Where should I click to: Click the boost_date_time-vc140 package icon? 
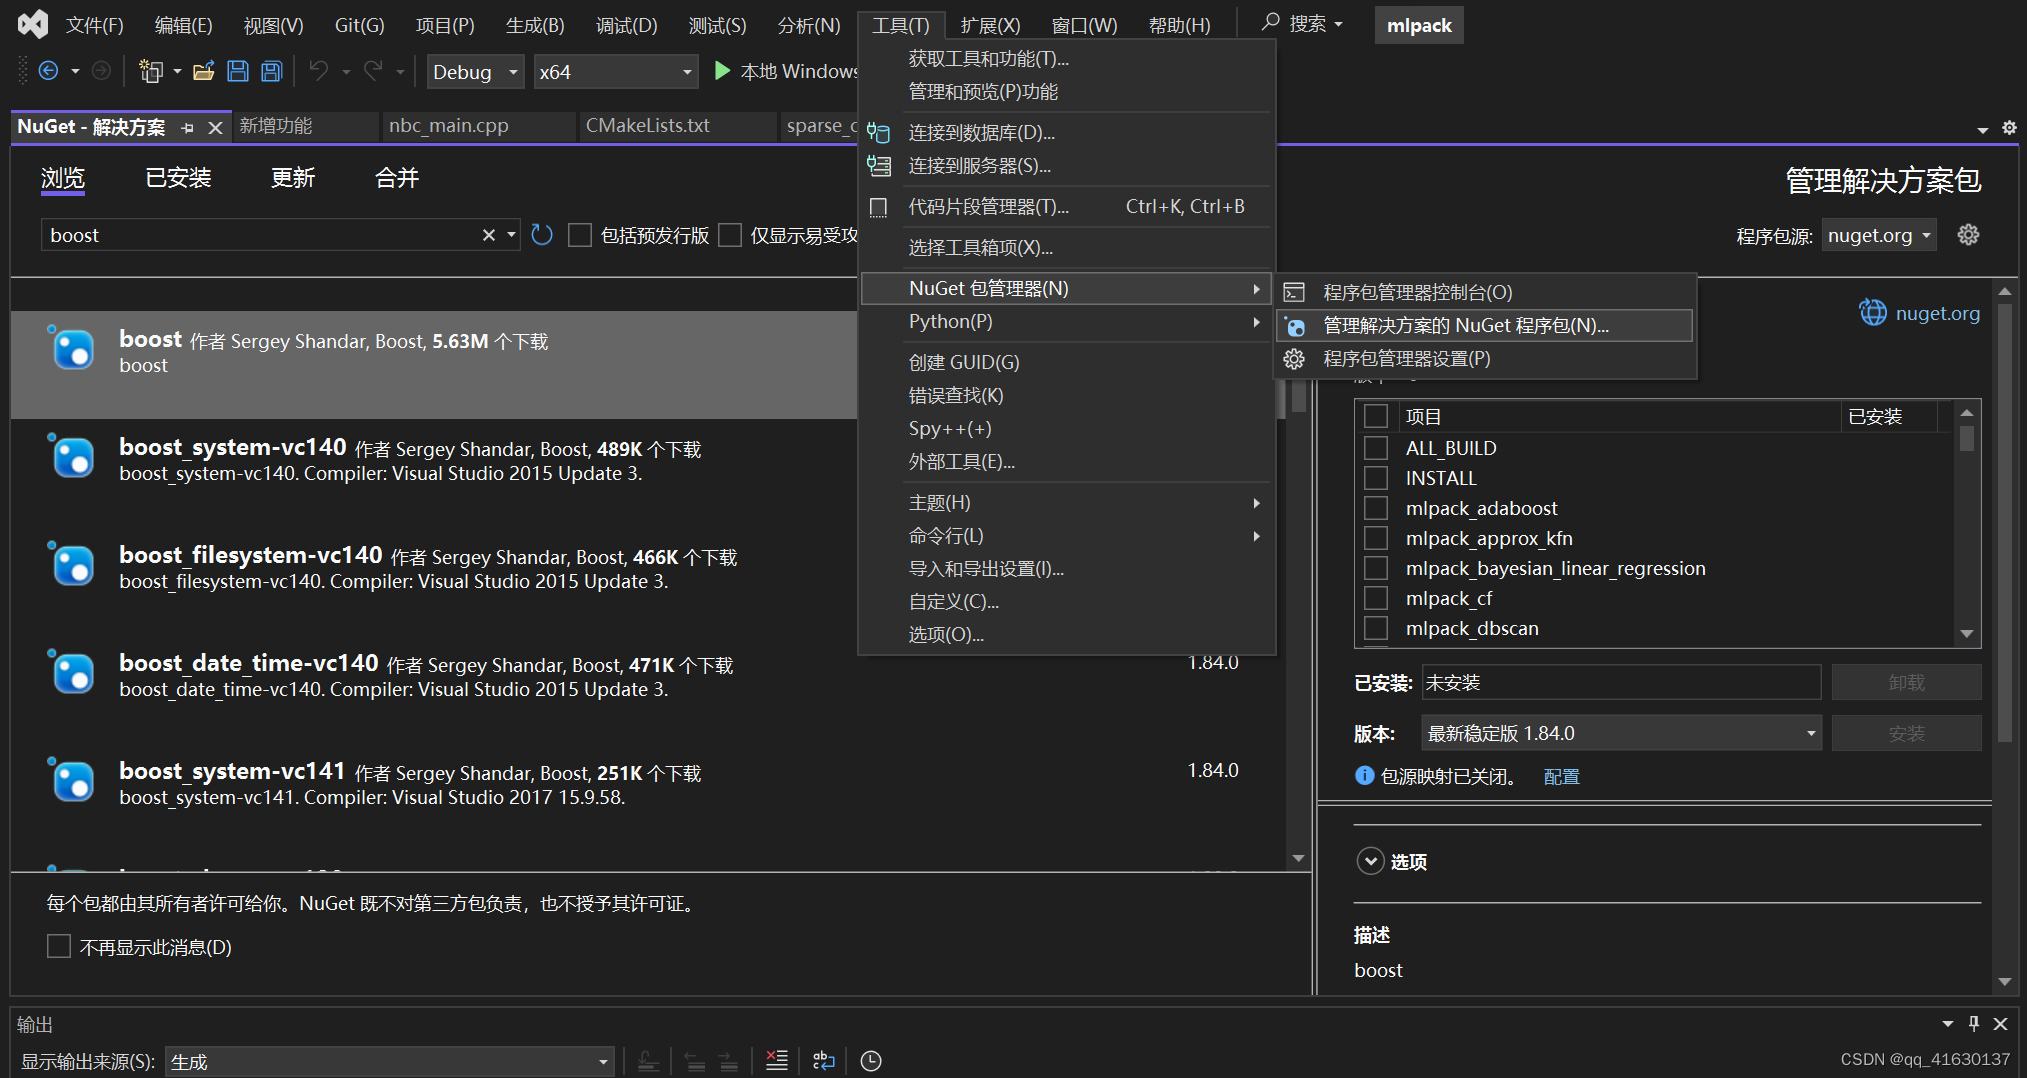tap(72, 673)
